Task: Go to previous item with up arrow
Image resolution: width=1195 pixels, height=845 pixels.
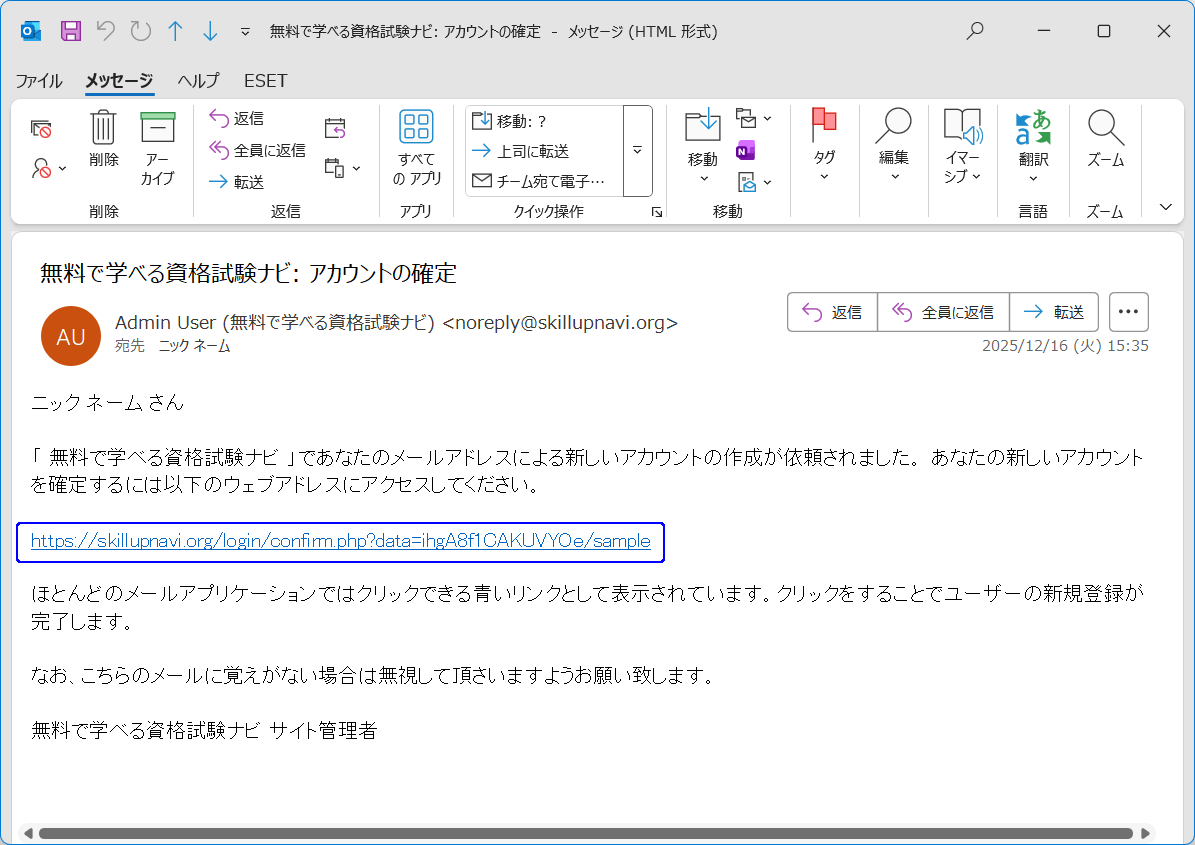Action: tap(175, 31)
